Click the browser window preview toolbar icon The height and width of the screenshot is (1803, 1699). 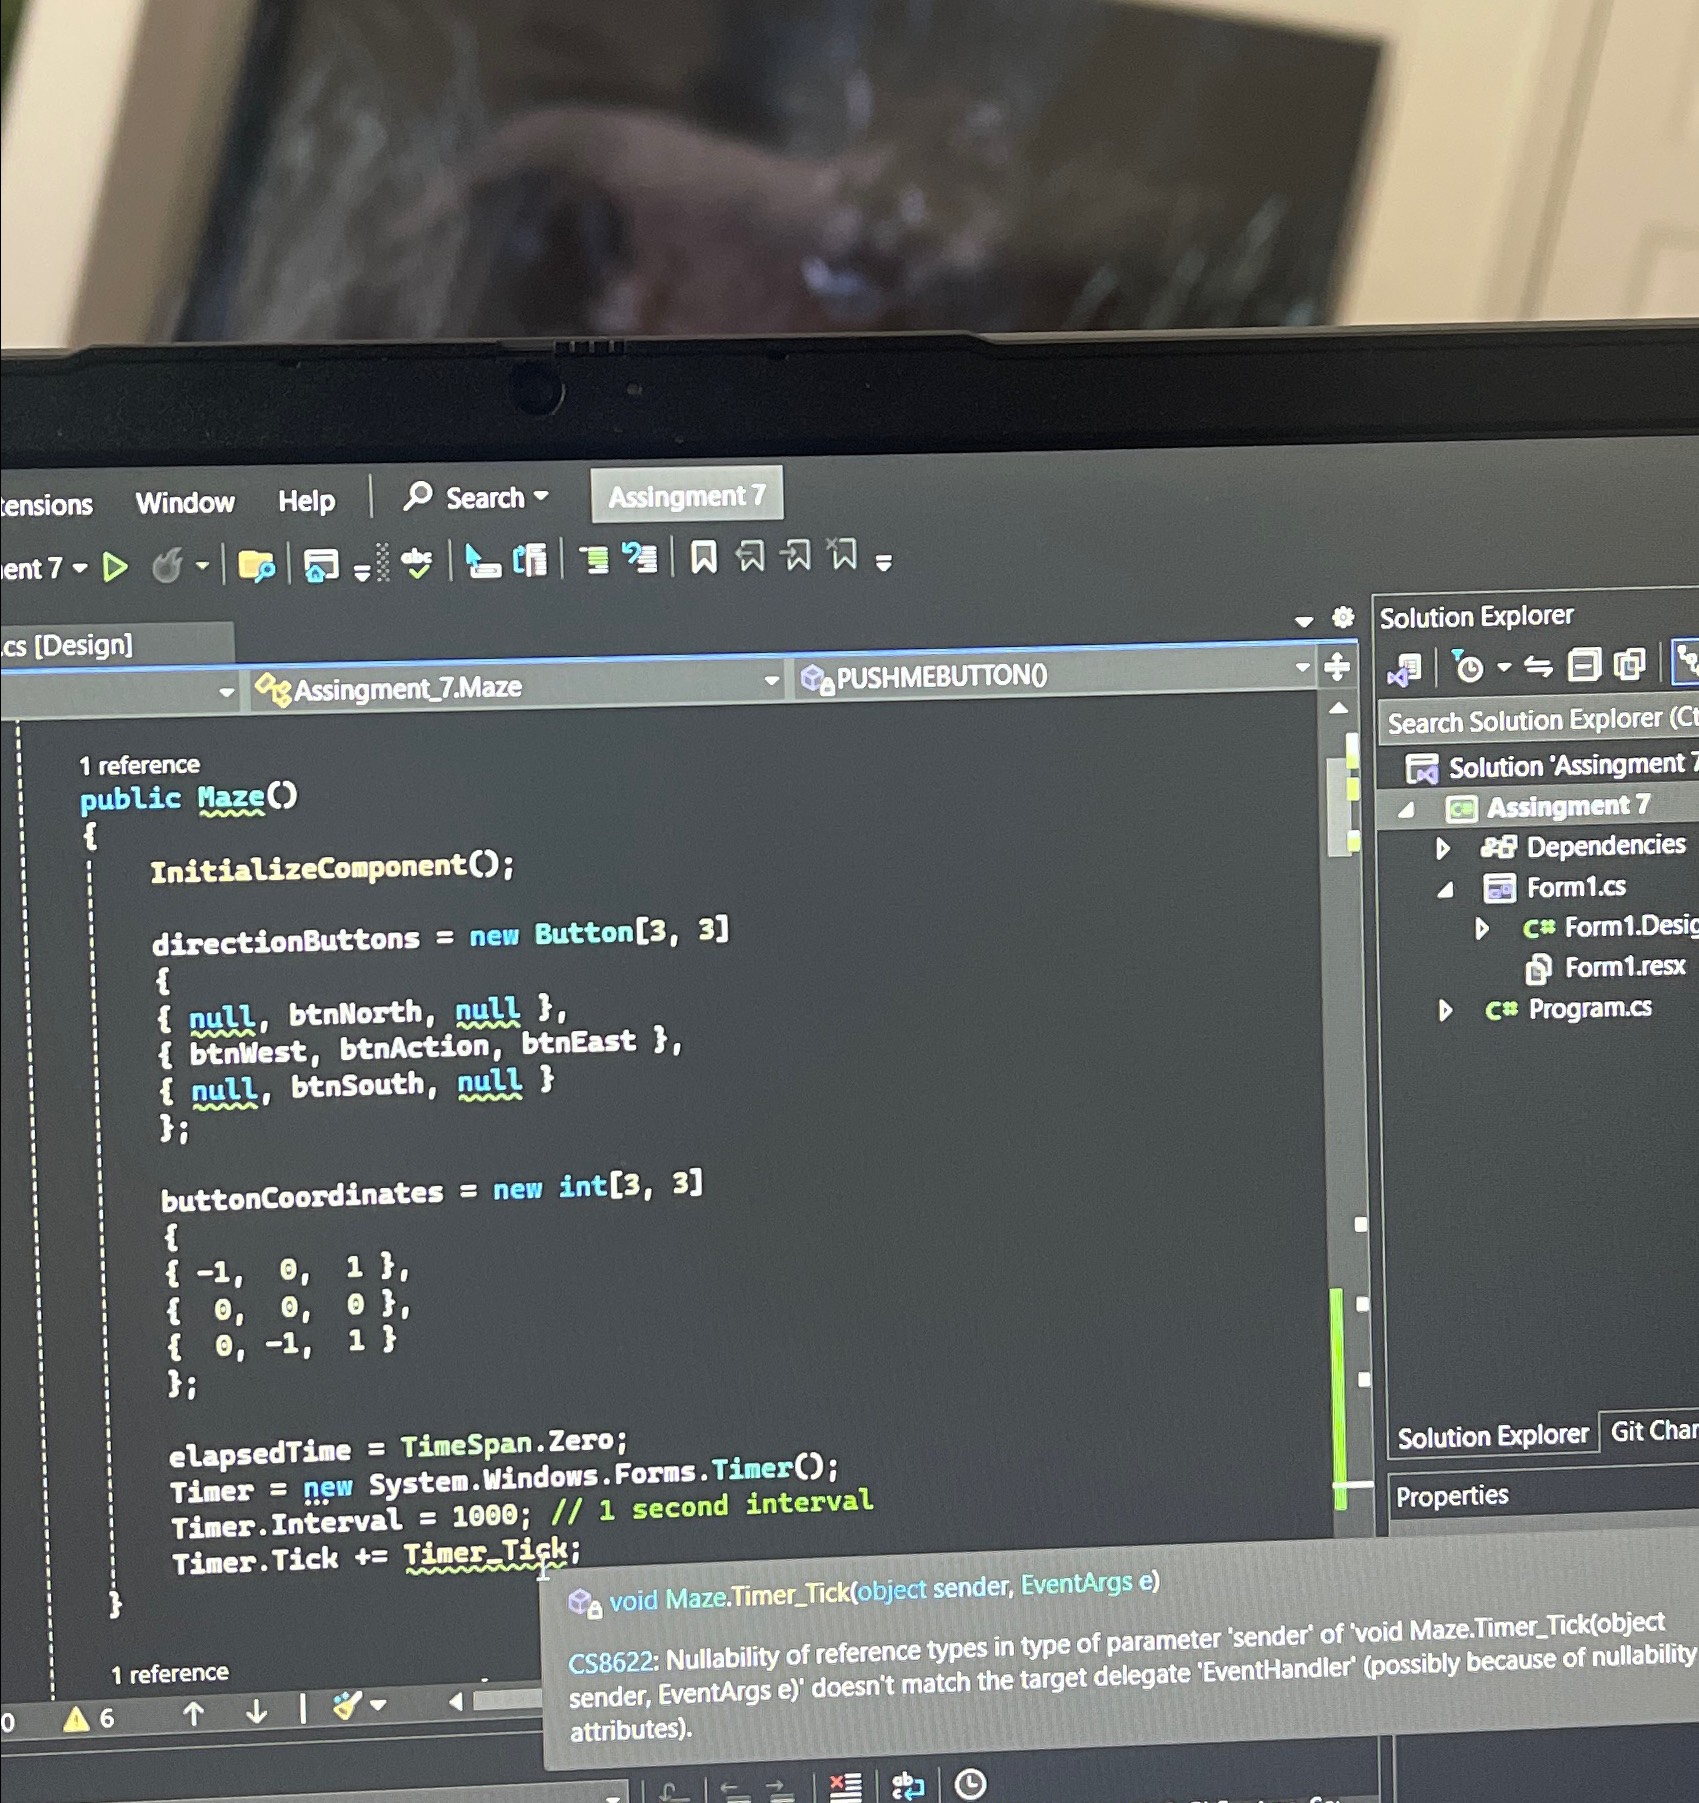(x=321, y=565)
